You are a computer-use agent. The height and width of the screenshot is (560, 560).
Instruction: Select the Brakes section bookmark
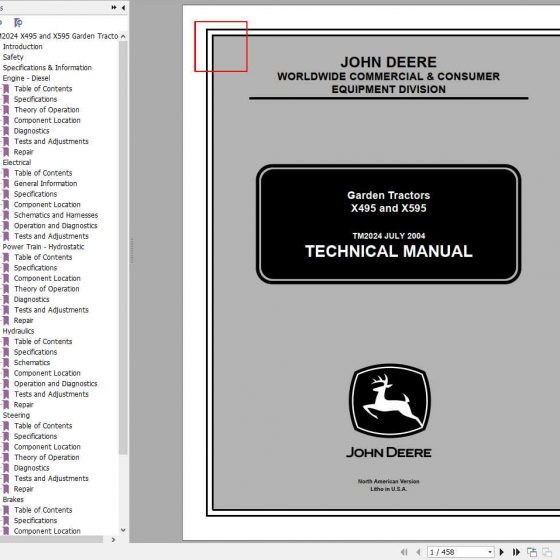pos(13,500)
